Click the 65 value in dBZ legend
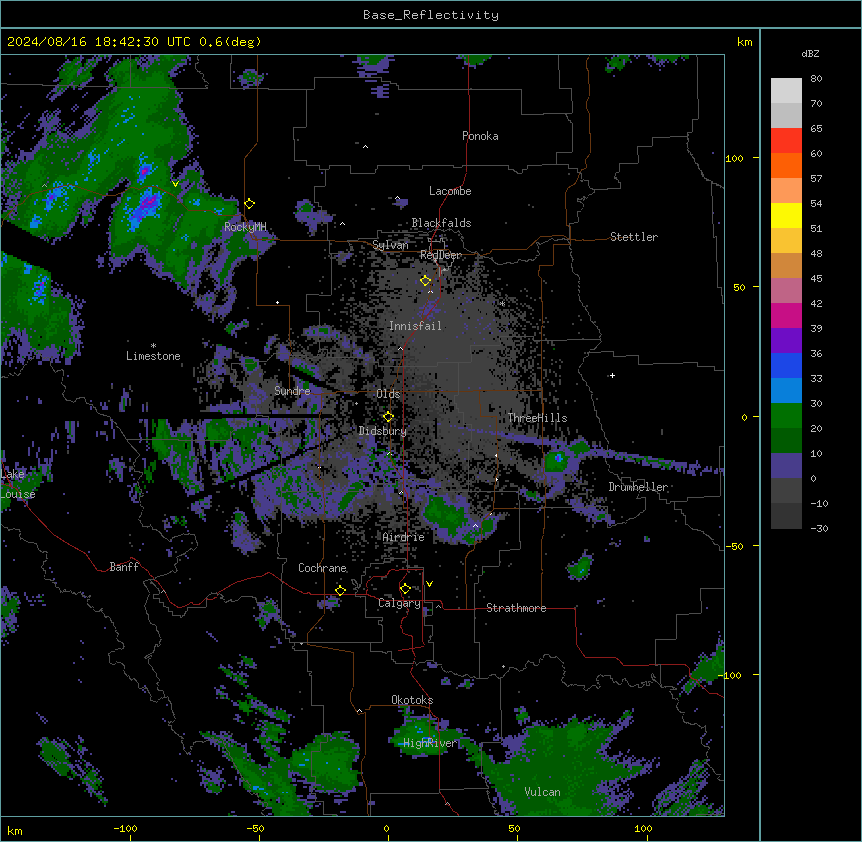Screen dimensions: 862x842 816,129
